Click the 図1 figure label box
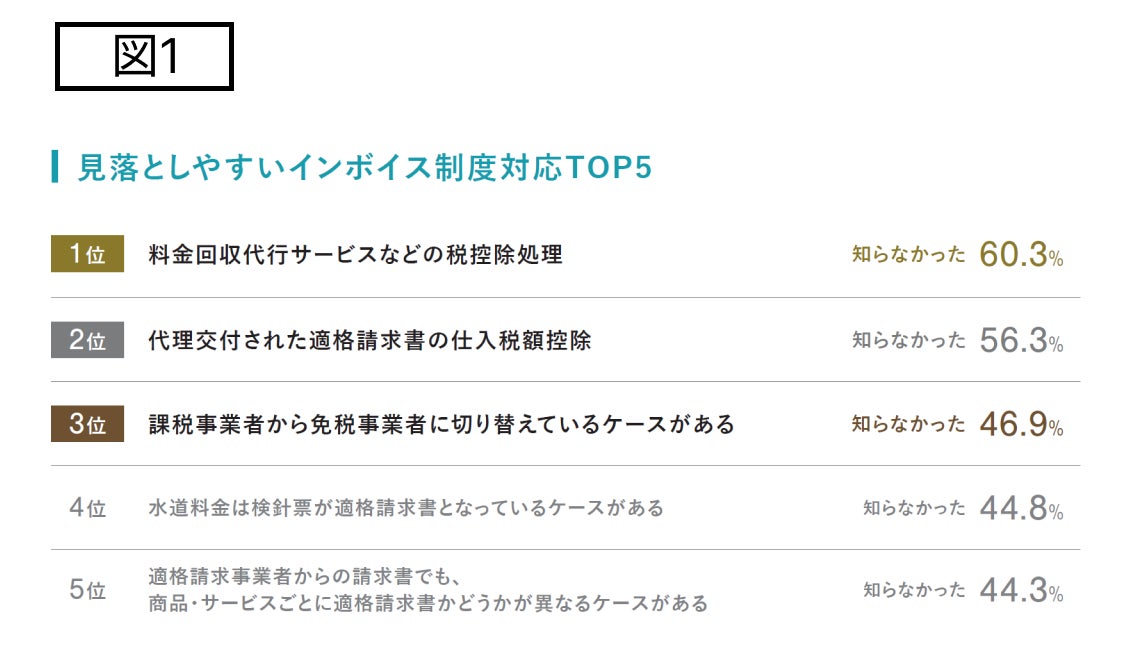The height and width of the screenshot is (645, 1143). click(144, 57)
